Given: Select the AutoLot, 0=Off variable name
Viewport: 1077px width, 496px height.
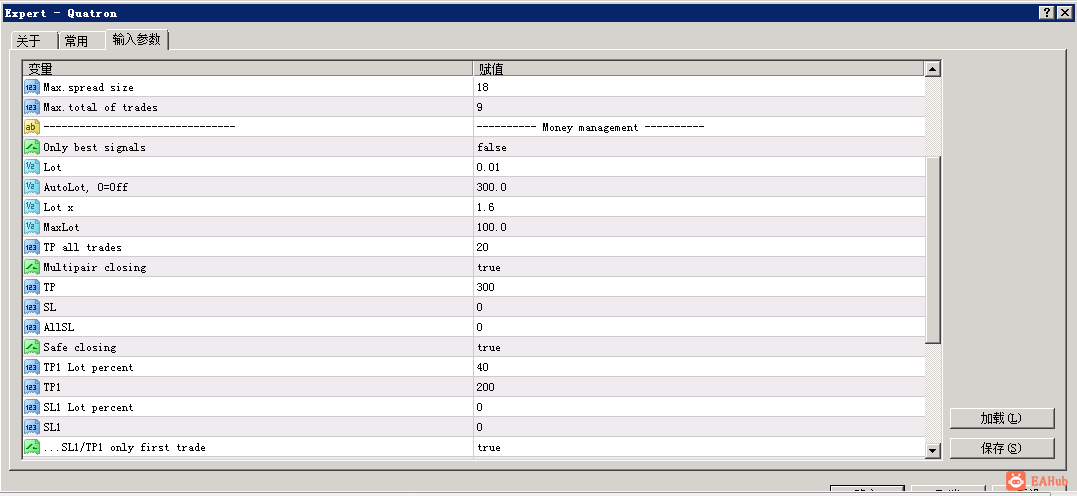Looking at the screenshot, I should pyautogui.click(x=85, y=188).
